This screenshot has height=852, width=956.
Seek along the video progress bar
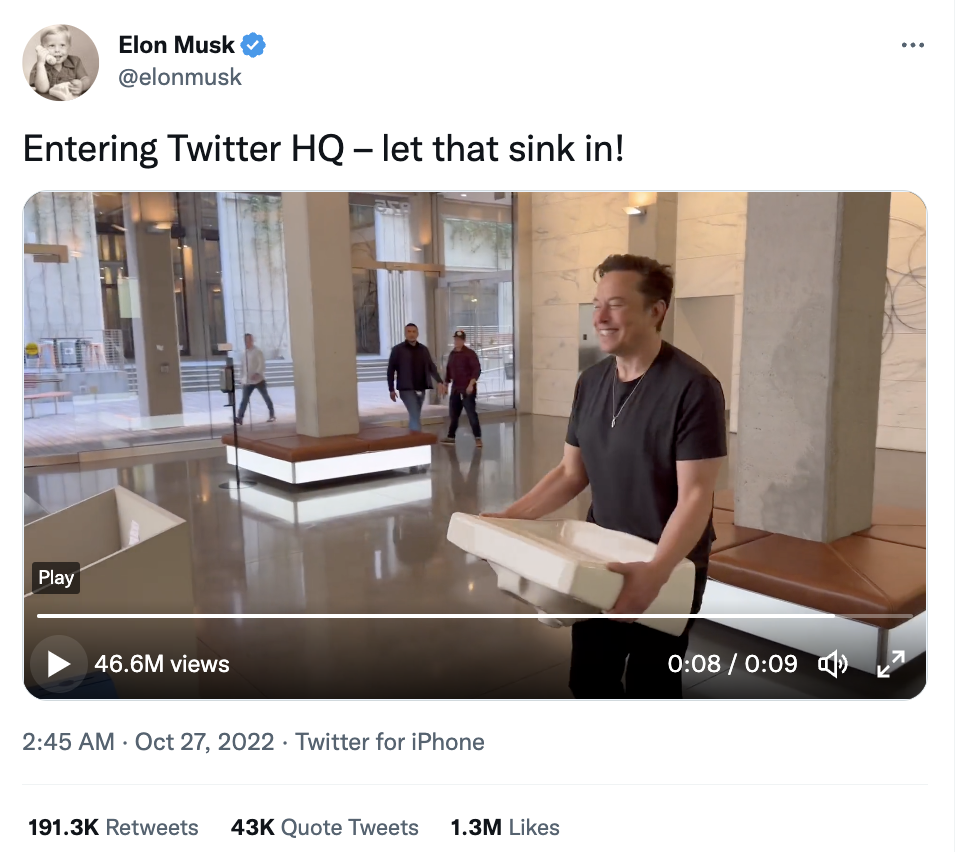(x=474, y=616)
